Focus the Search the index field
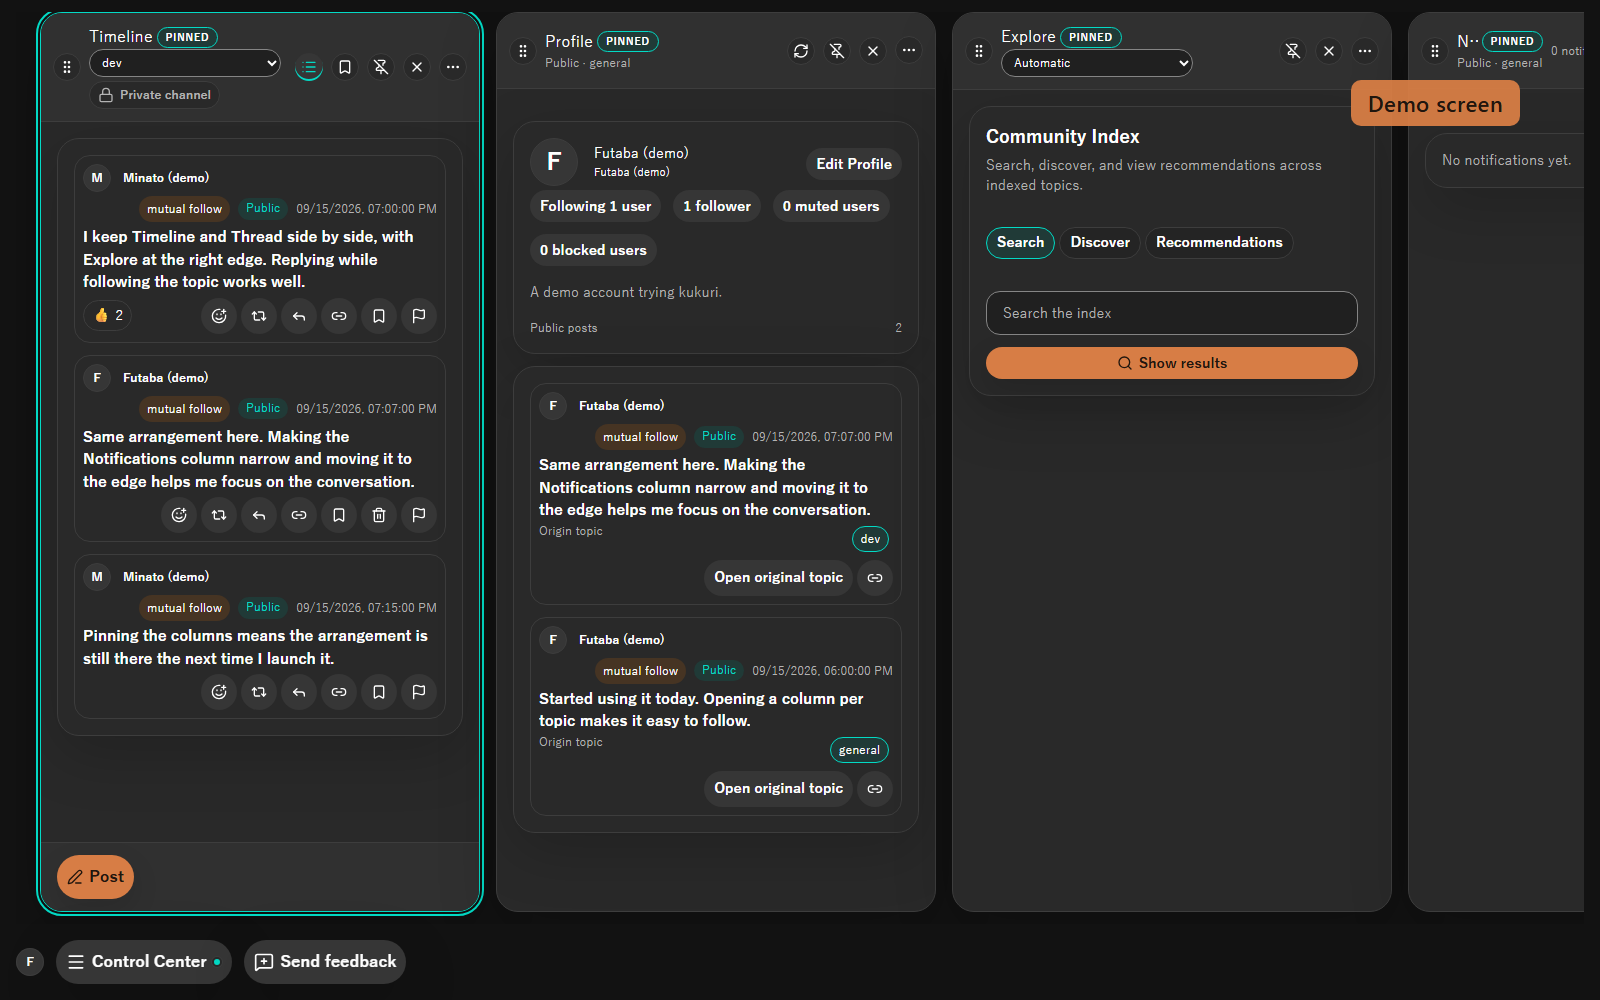The image size is (1600, 1000). point(1172,313)
